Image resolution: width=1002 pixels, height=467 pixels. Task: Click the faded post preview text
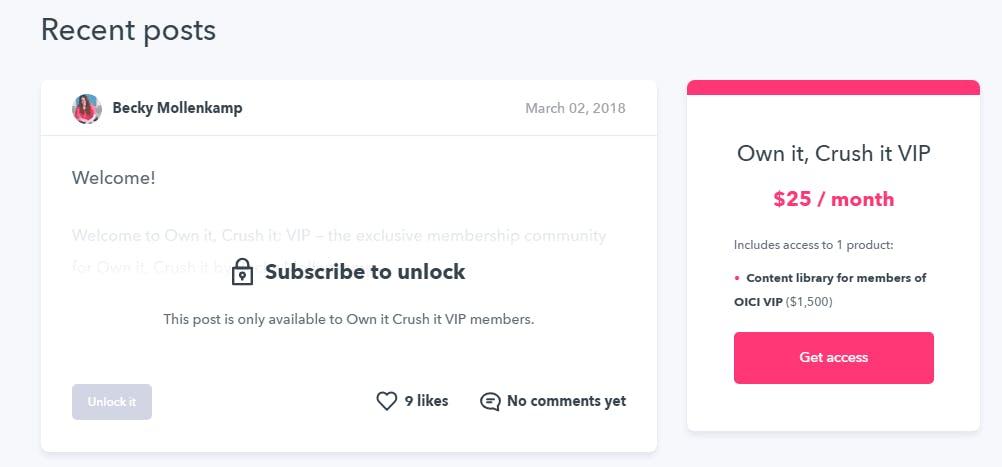point(339,250)
